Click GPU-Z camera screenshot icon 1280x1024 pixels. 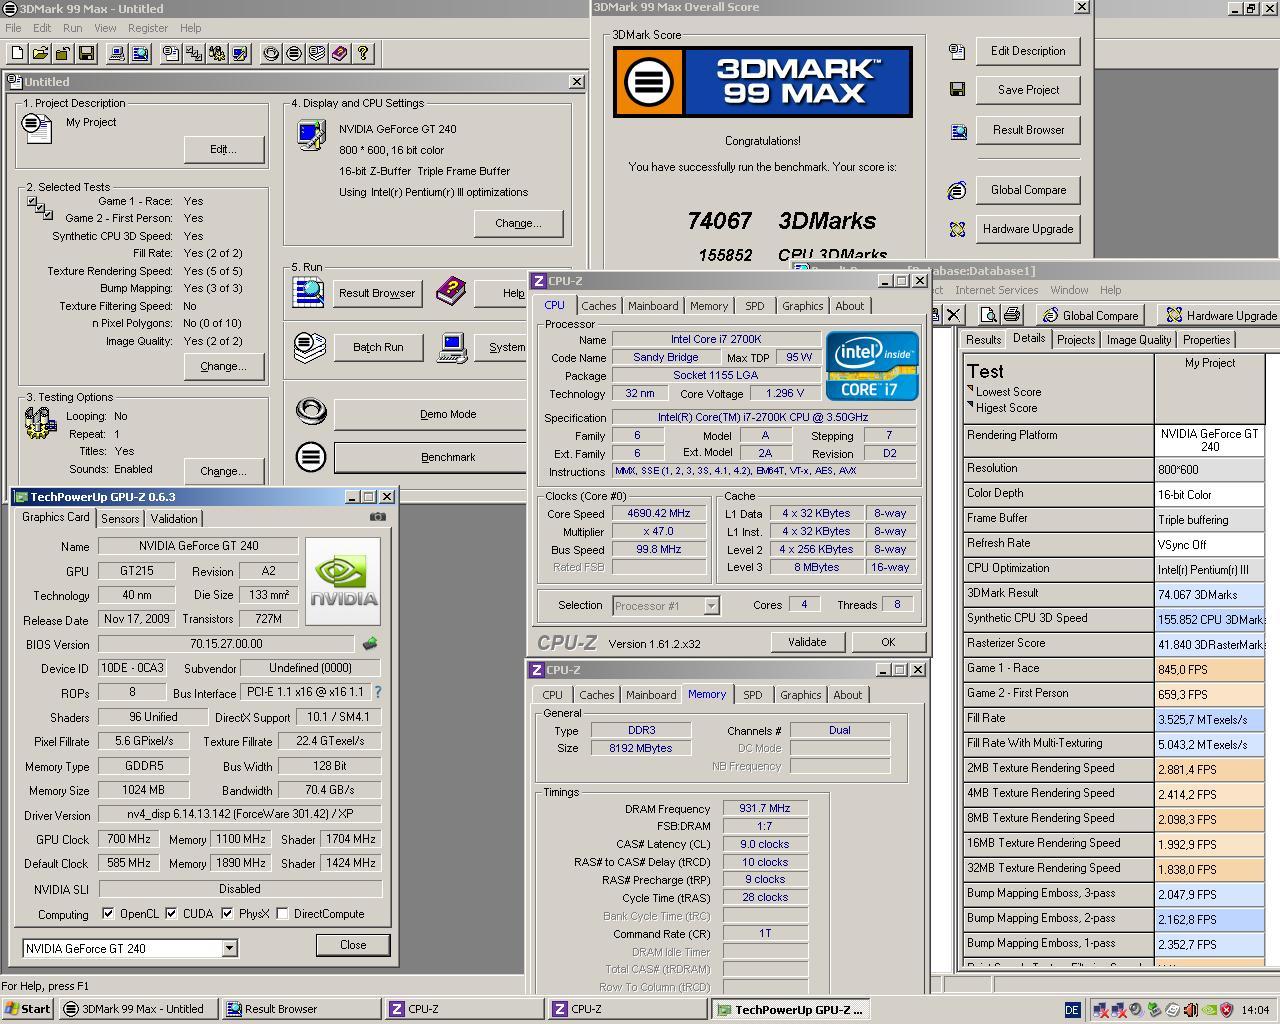[377, 517]
